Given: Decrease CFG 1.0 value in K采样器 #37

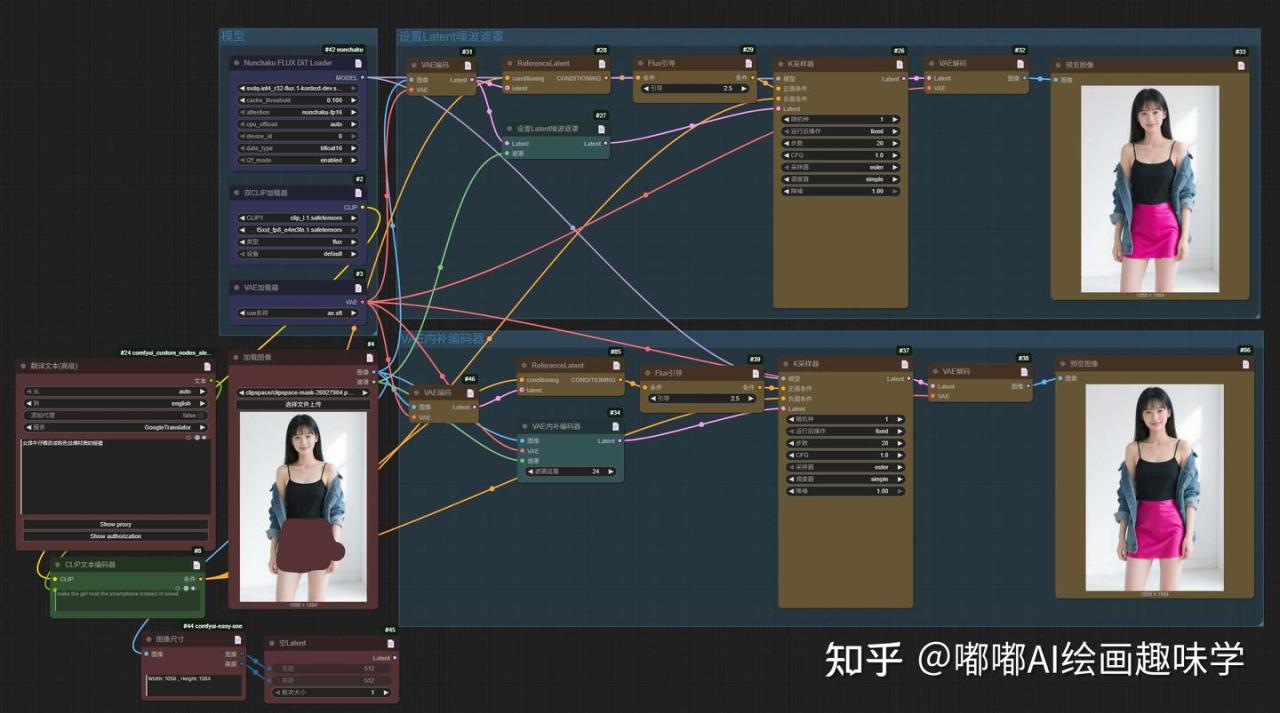Looking at the screenshot, I should pyautogui.click(x=792, y=455).
